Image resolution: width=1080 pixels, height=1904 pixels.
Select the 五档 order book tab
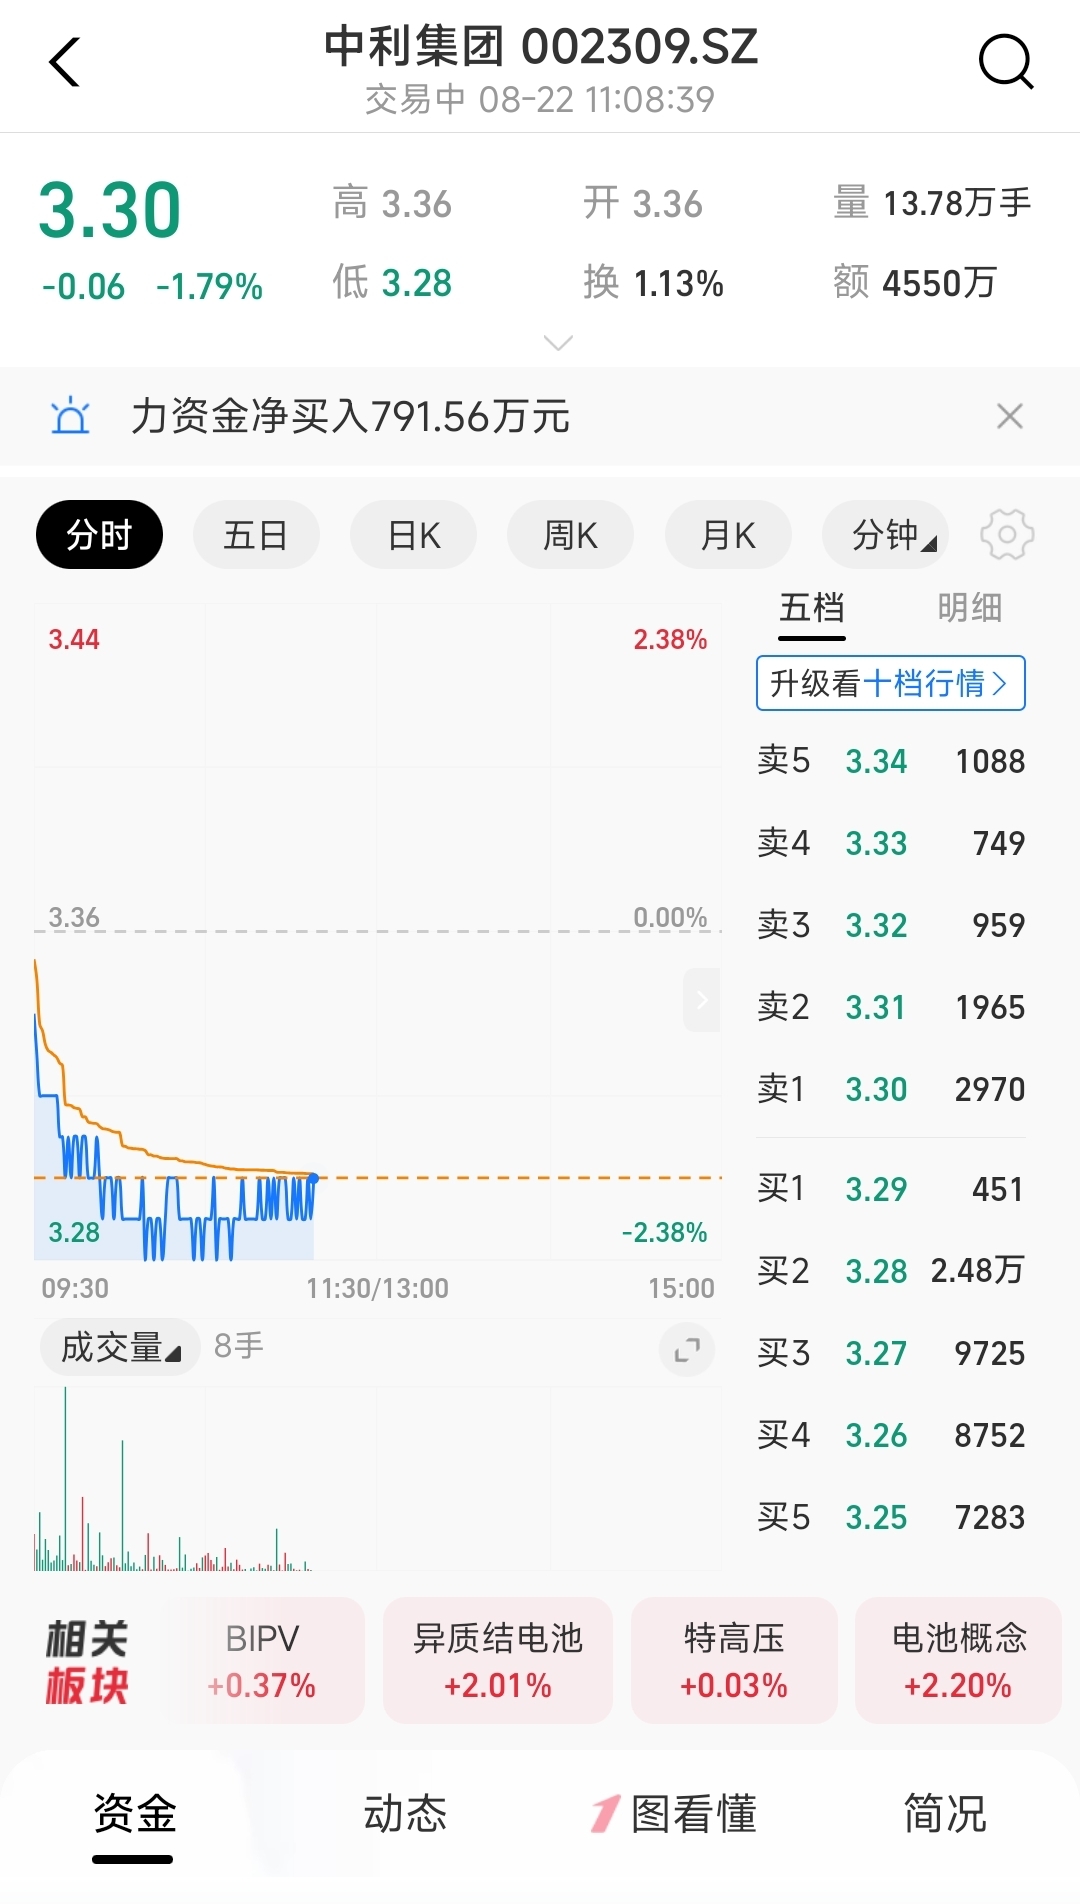pyautogui.click(x=812, y=608)
